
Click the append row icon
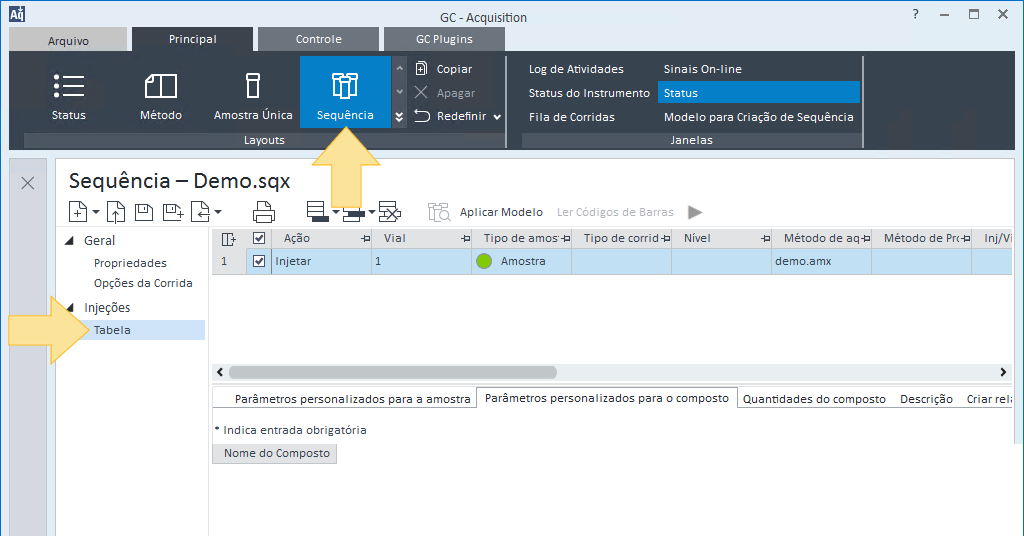point(353,212)
